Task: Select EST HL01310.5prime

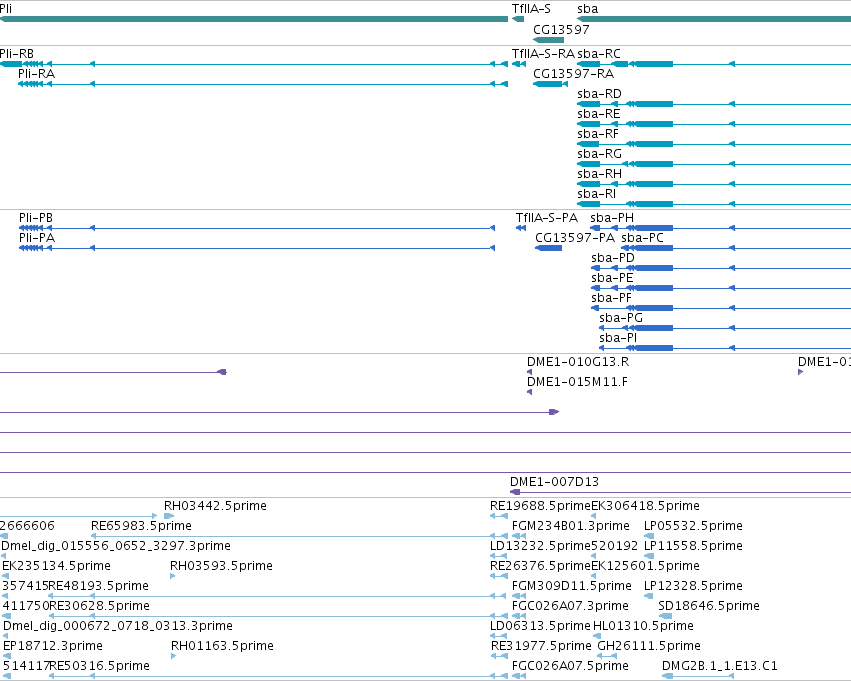Action: [x=643, y=627]
